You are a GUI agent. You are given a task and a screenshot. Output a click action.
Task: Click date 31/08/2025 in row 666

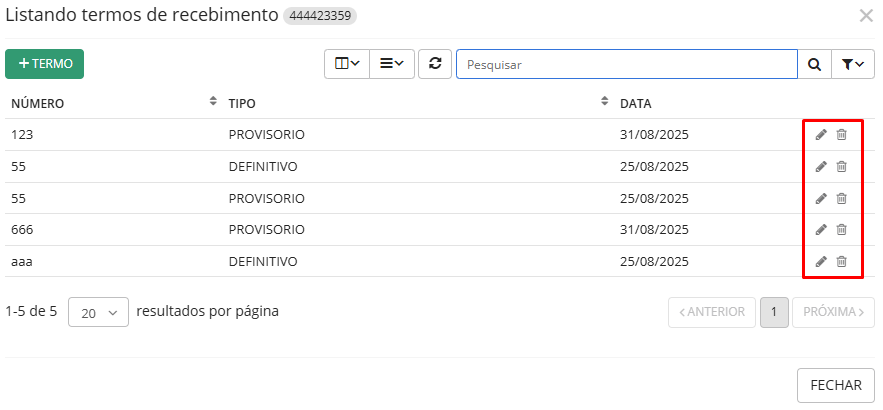pyautogui.click(x=654, y=230)
